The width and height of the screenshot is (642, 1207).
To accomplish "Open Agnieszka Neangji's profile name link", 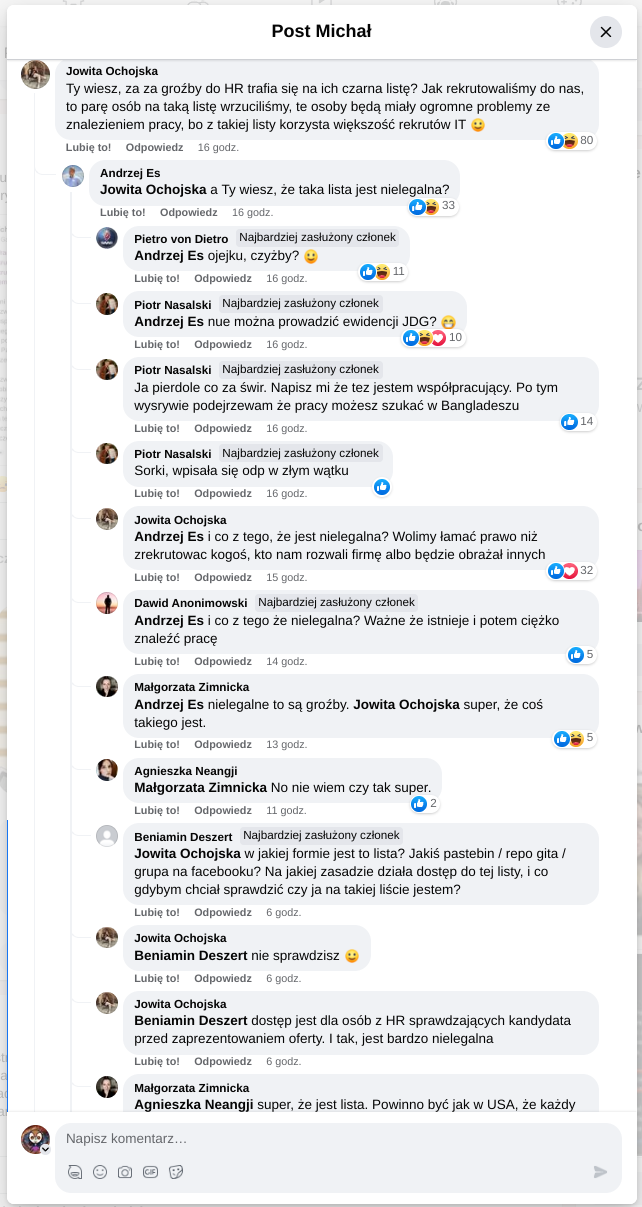I will tap(186, 771).
